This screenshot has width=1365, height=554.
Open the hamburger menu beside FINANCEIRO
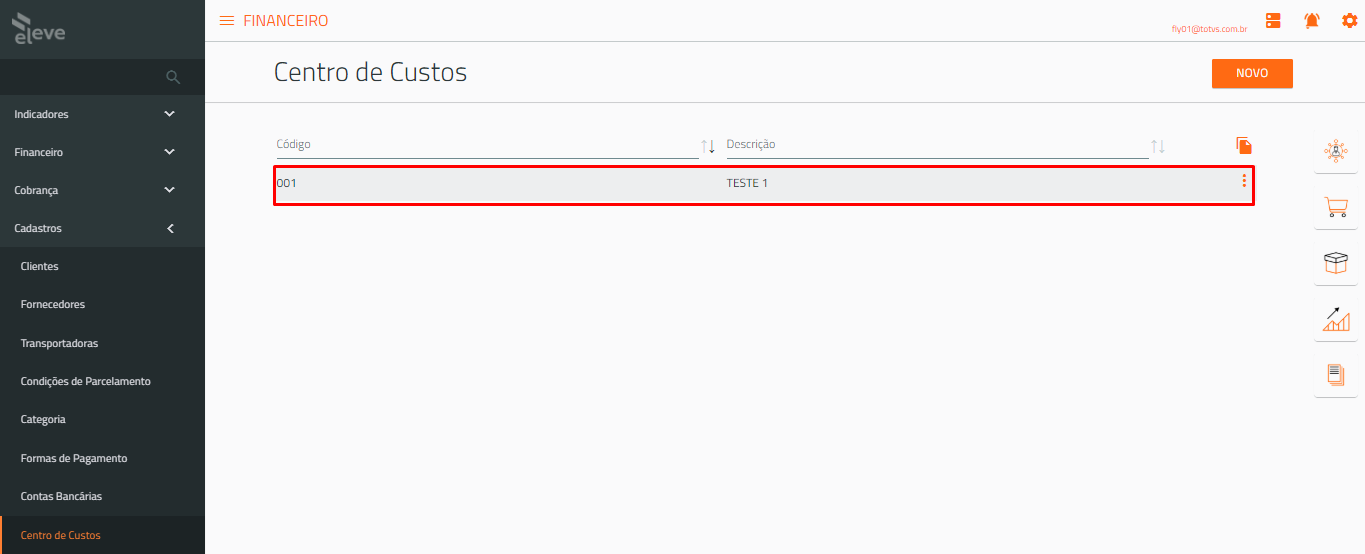click(x=227, y=21)
